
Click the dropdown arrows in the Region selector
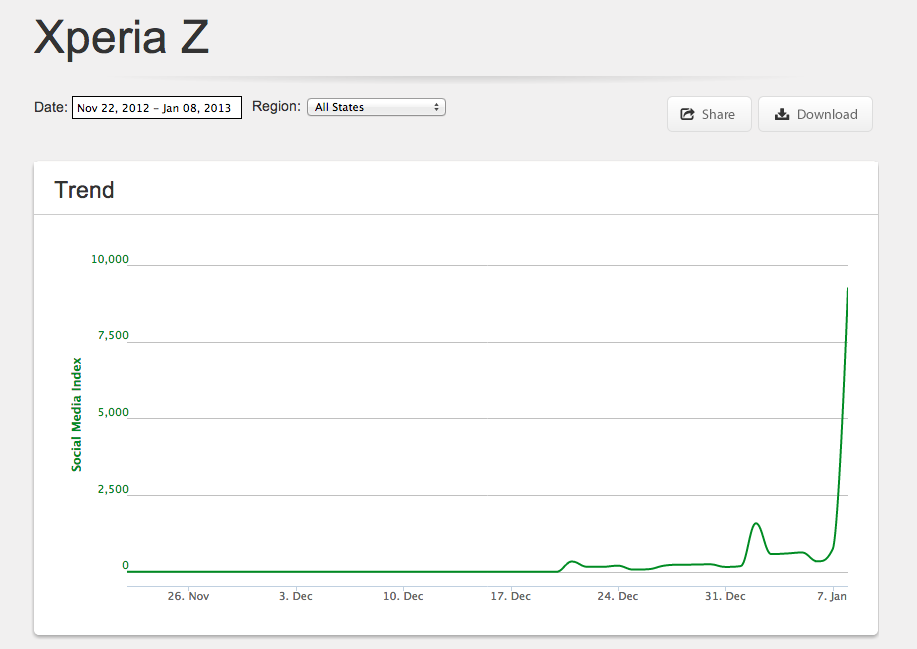click(436, 107)
